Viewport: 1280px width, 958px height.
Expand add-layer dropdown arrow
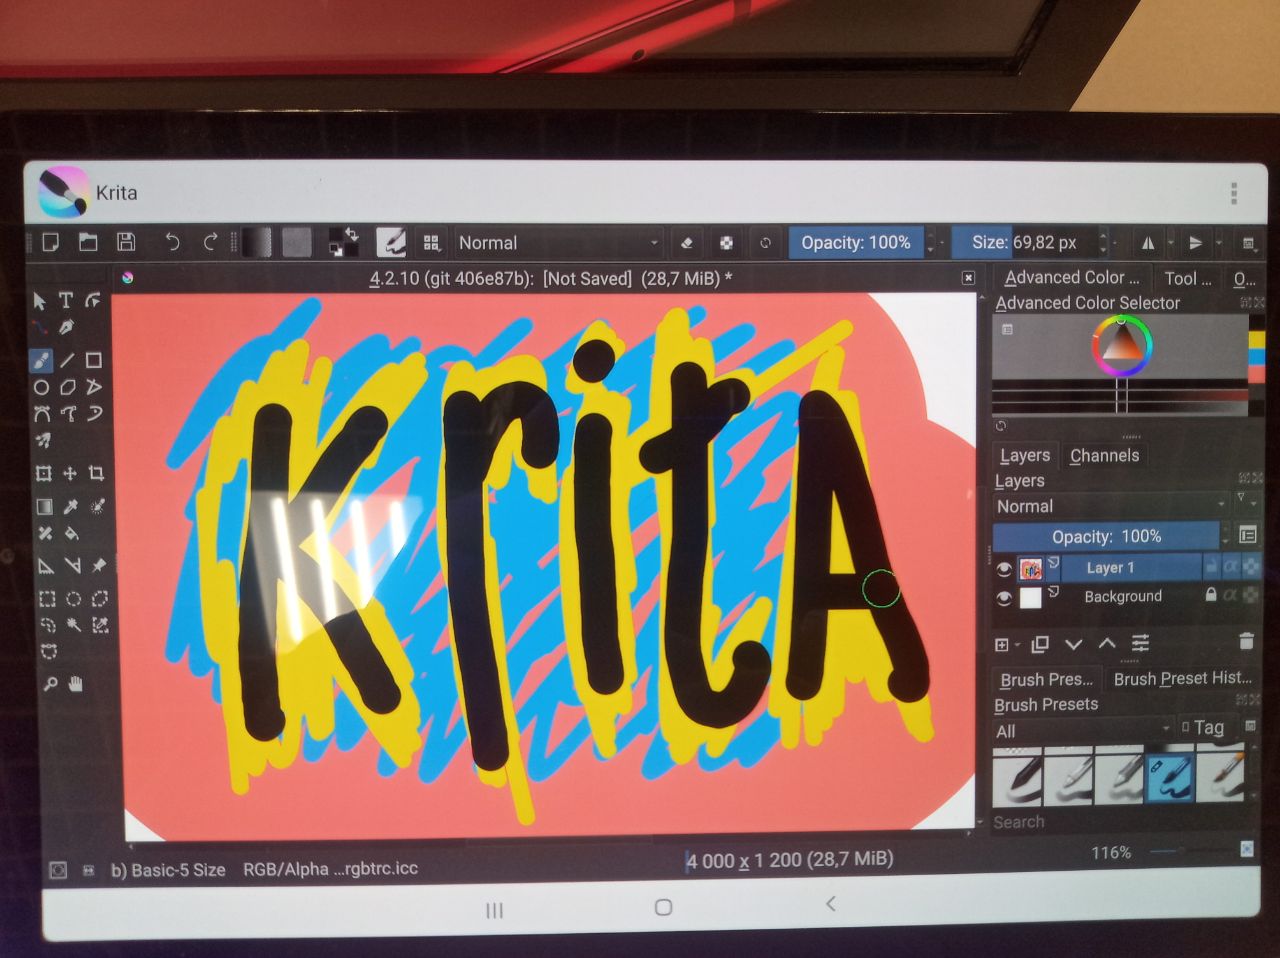tap(1017, 646)
